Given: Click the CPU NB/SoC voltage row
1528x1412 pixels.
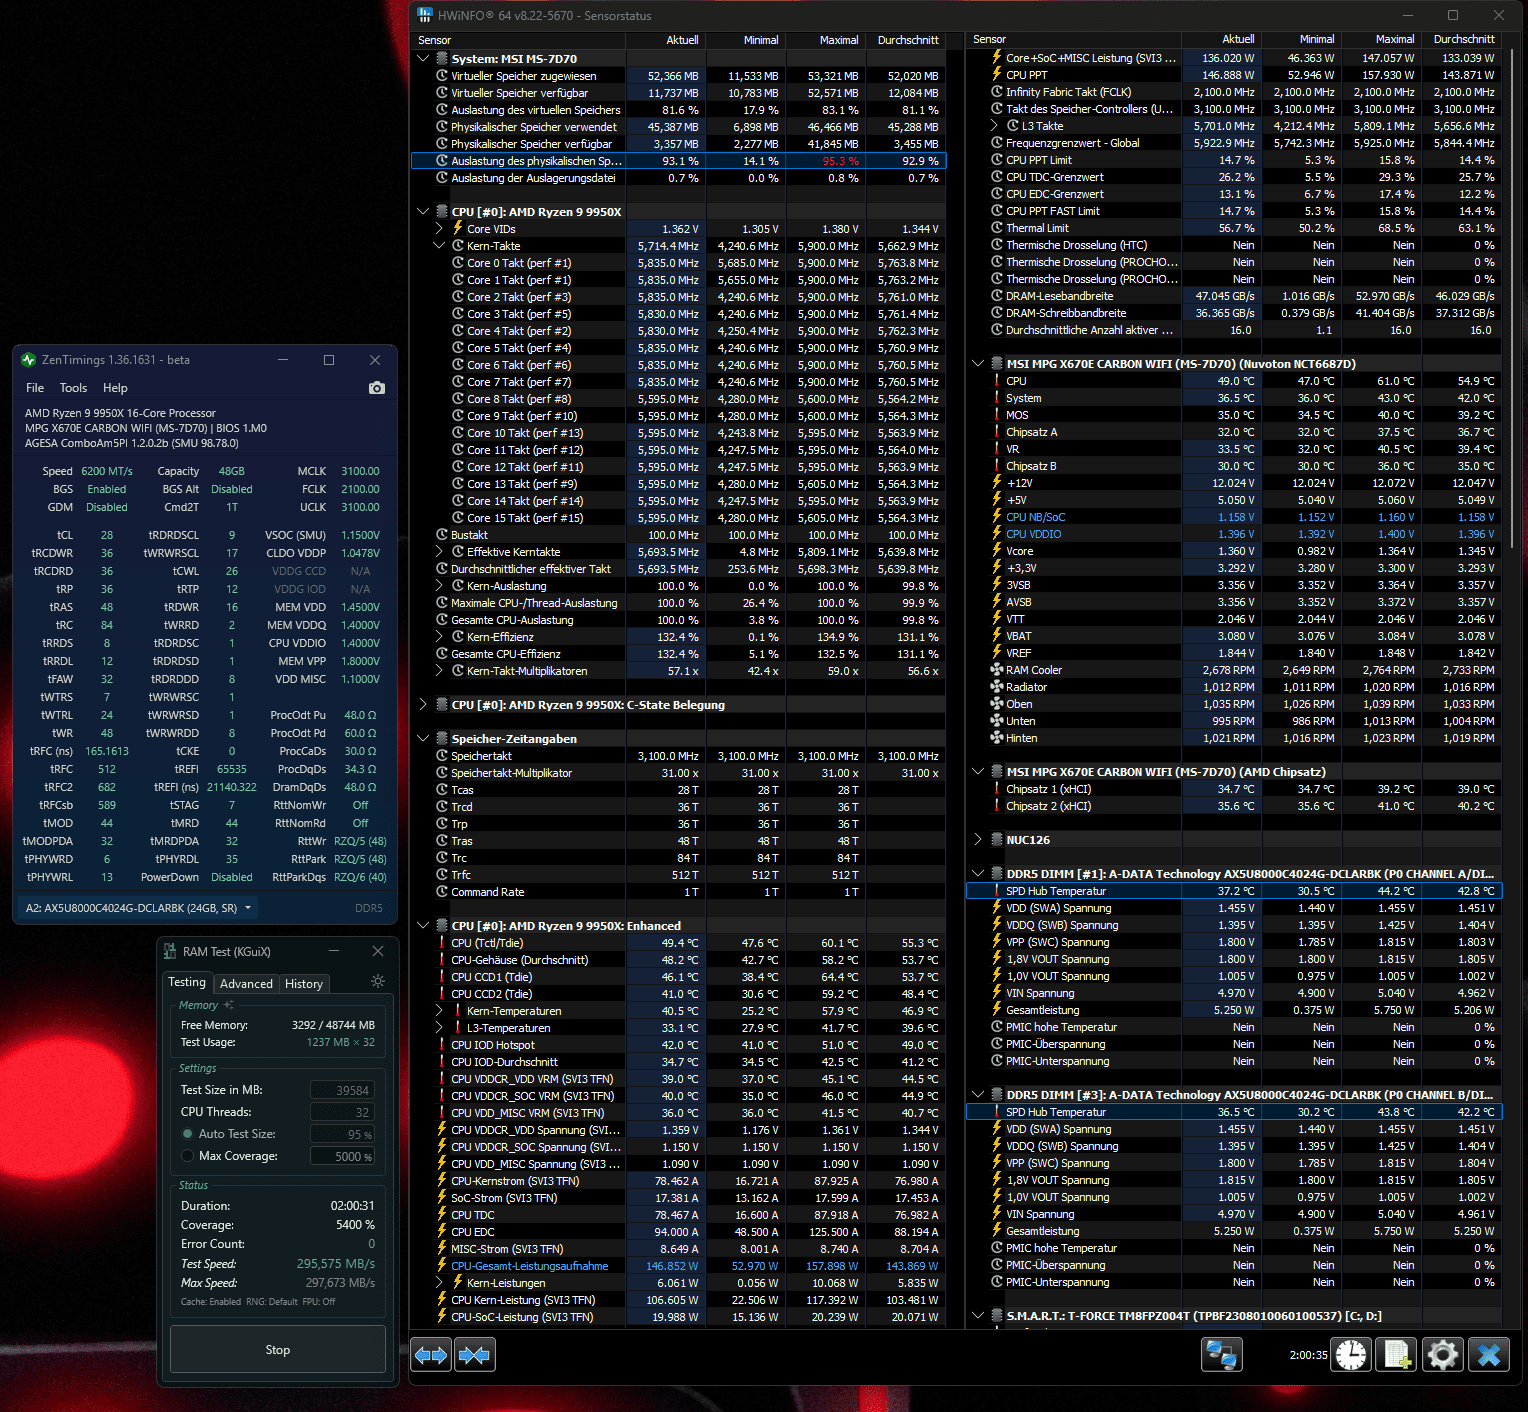Looking at the screenshot, I should 1234,517.
